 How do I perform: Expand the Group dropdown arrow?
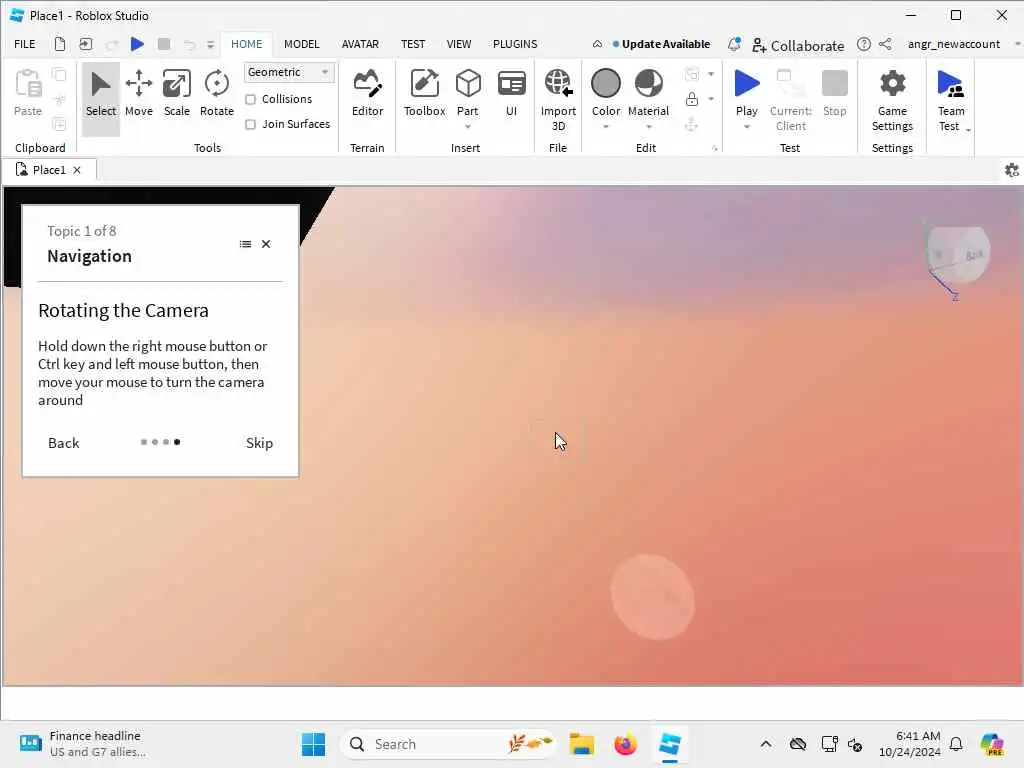point(711,74)
